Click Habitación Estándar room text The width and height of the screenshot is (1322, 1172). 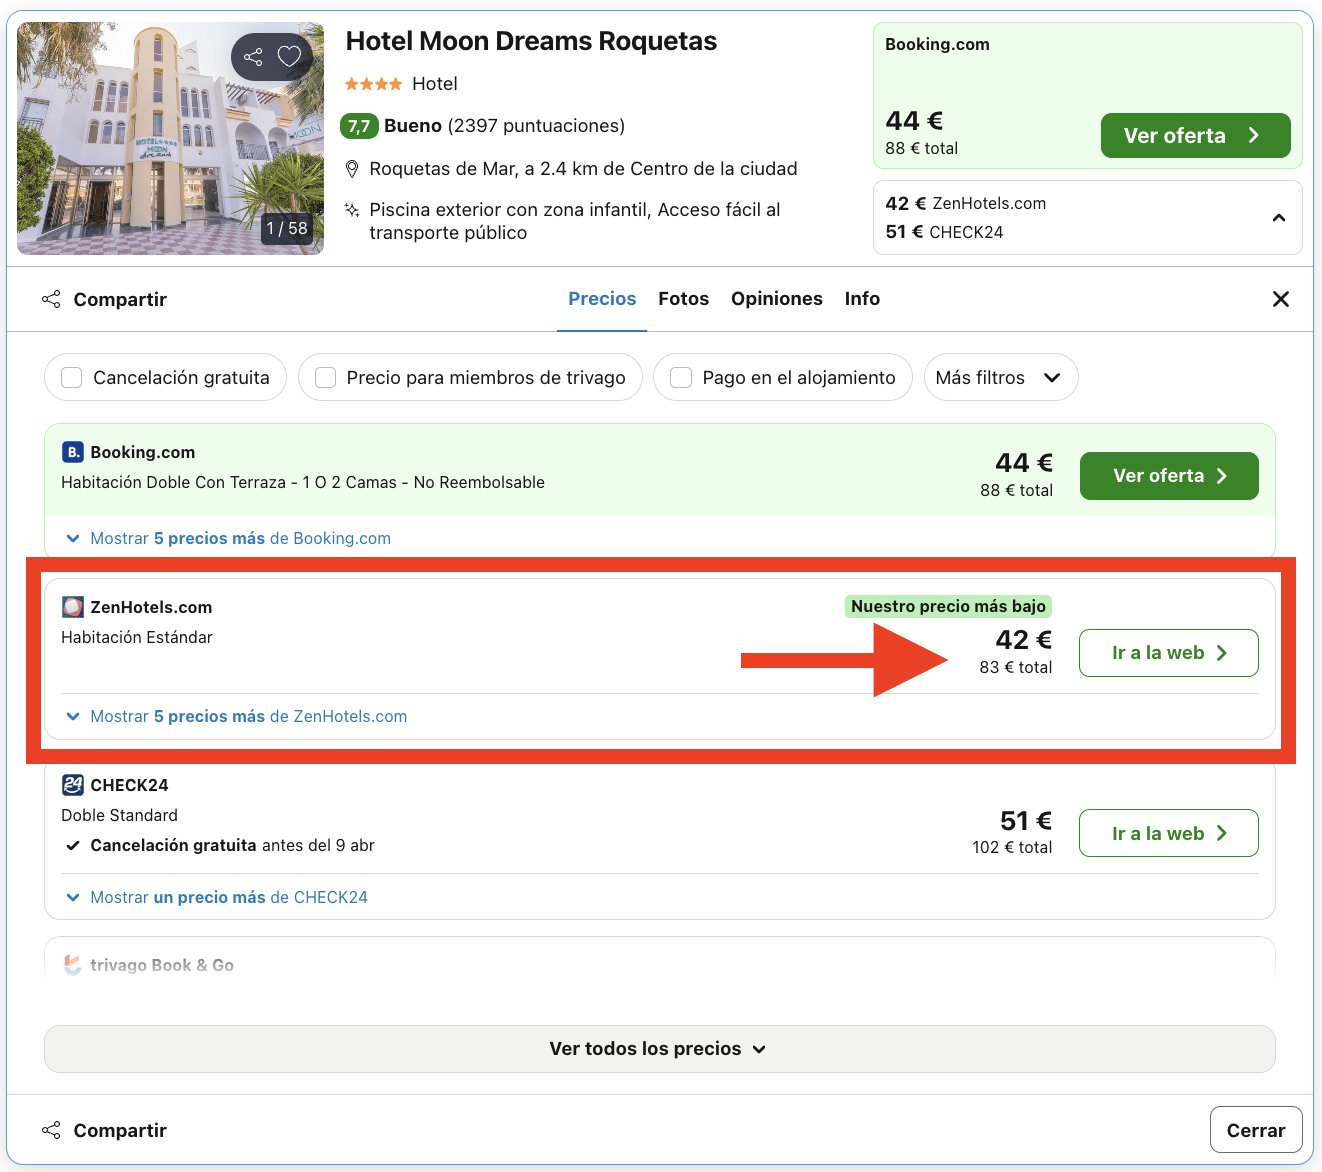click(137, 637)
